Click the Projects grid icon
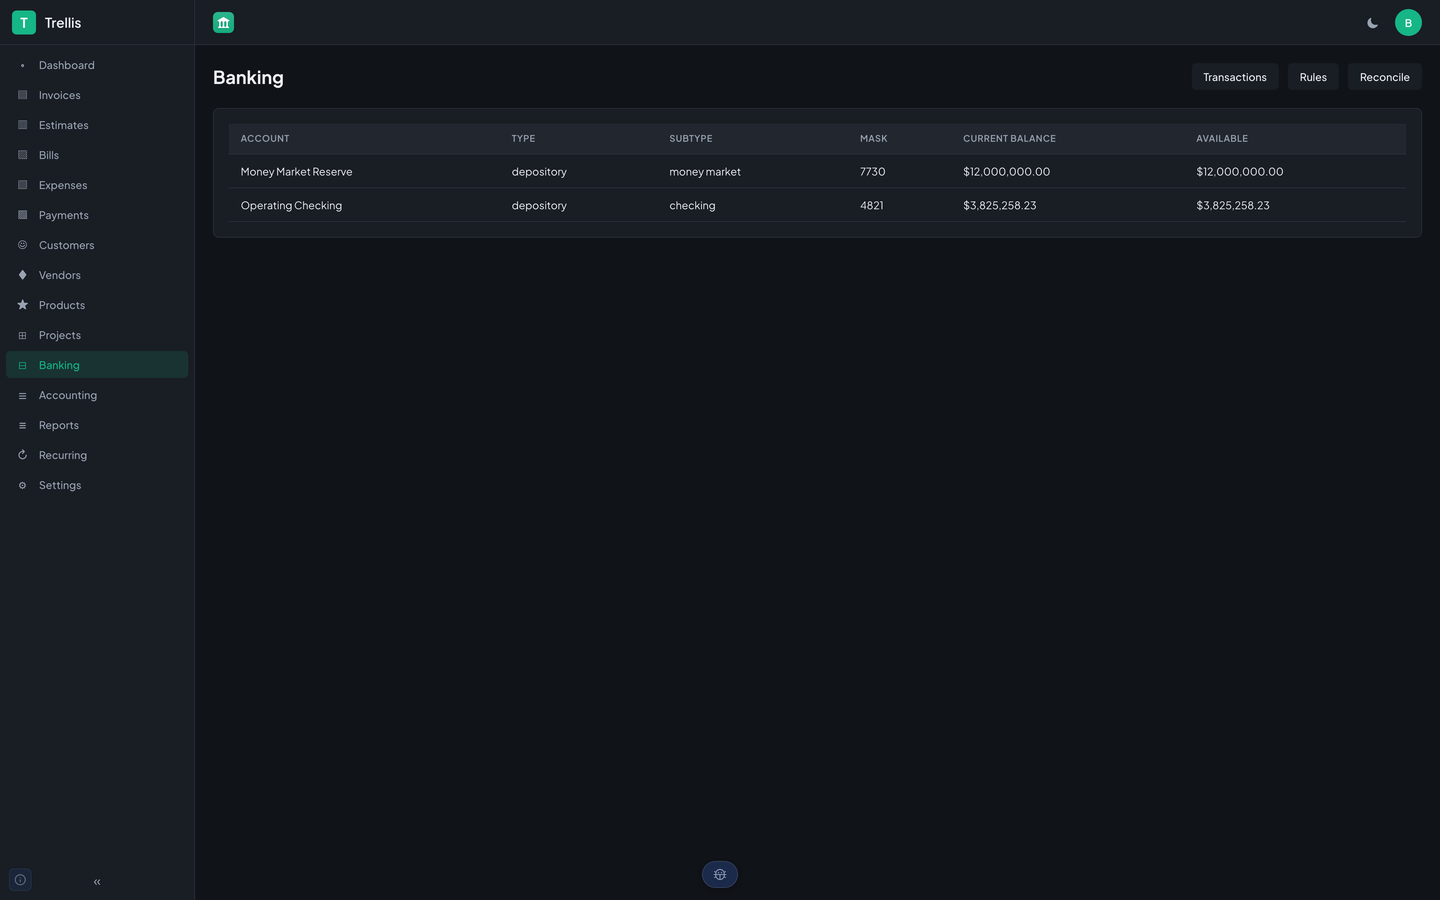This screenshot has height=900, width=1440. pyautogui.click(x=22, y=335)
